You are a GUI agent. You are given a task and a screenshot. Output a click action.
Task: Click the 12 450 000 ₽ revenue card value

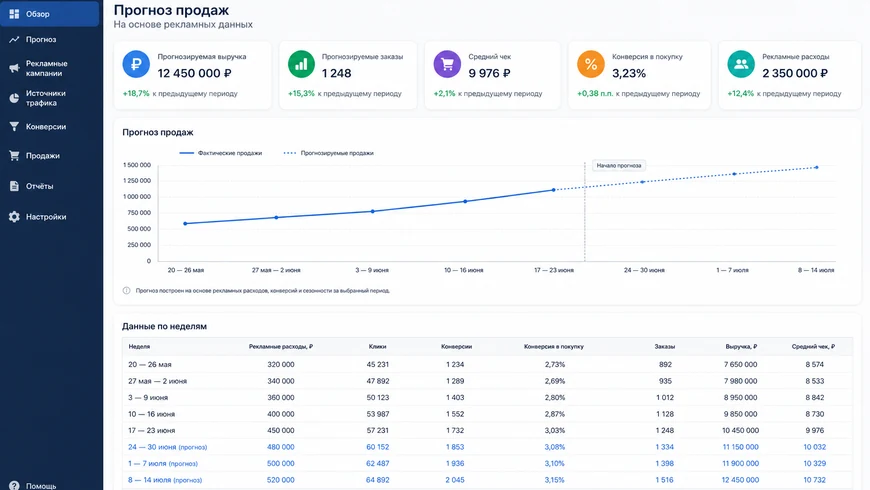pos(194,73)
